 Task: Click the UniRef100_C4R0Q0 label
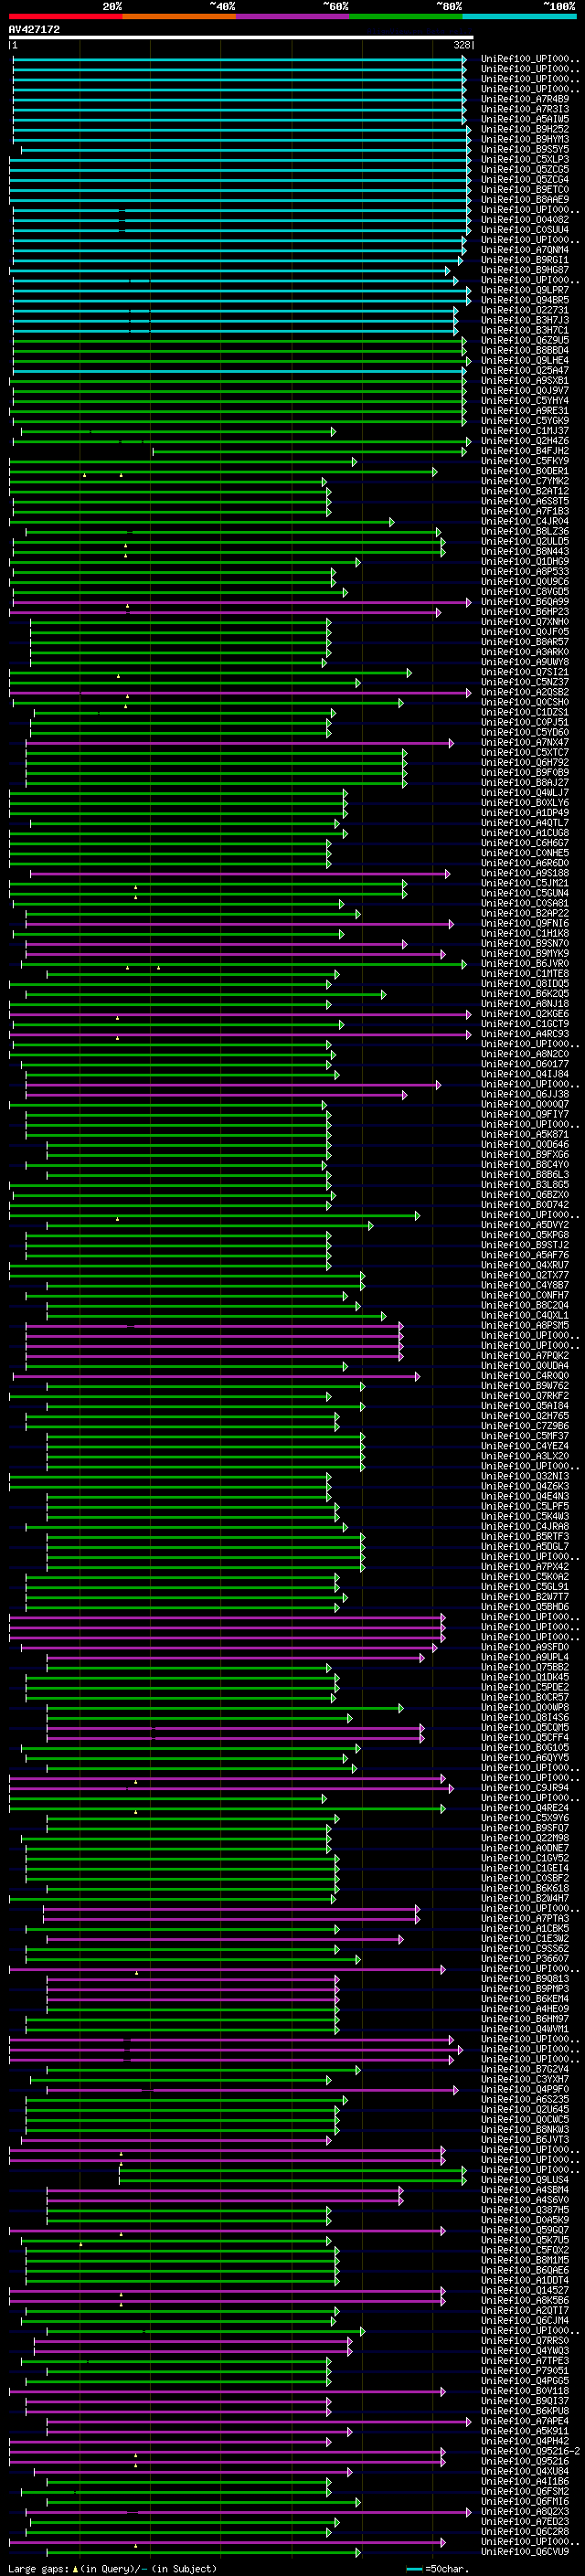(525, 1376)
